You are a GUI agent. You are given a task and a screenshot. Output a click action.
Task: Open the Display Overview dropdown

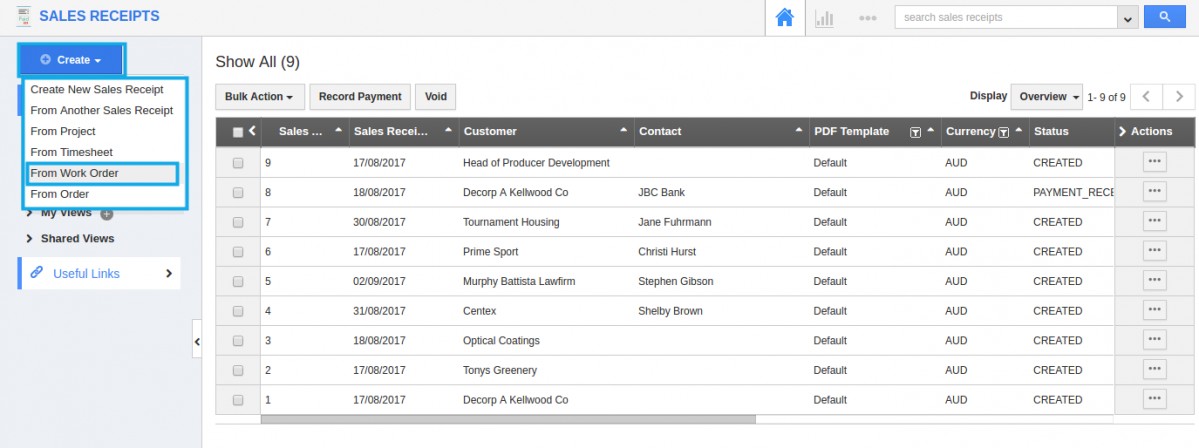(1046, 97)
